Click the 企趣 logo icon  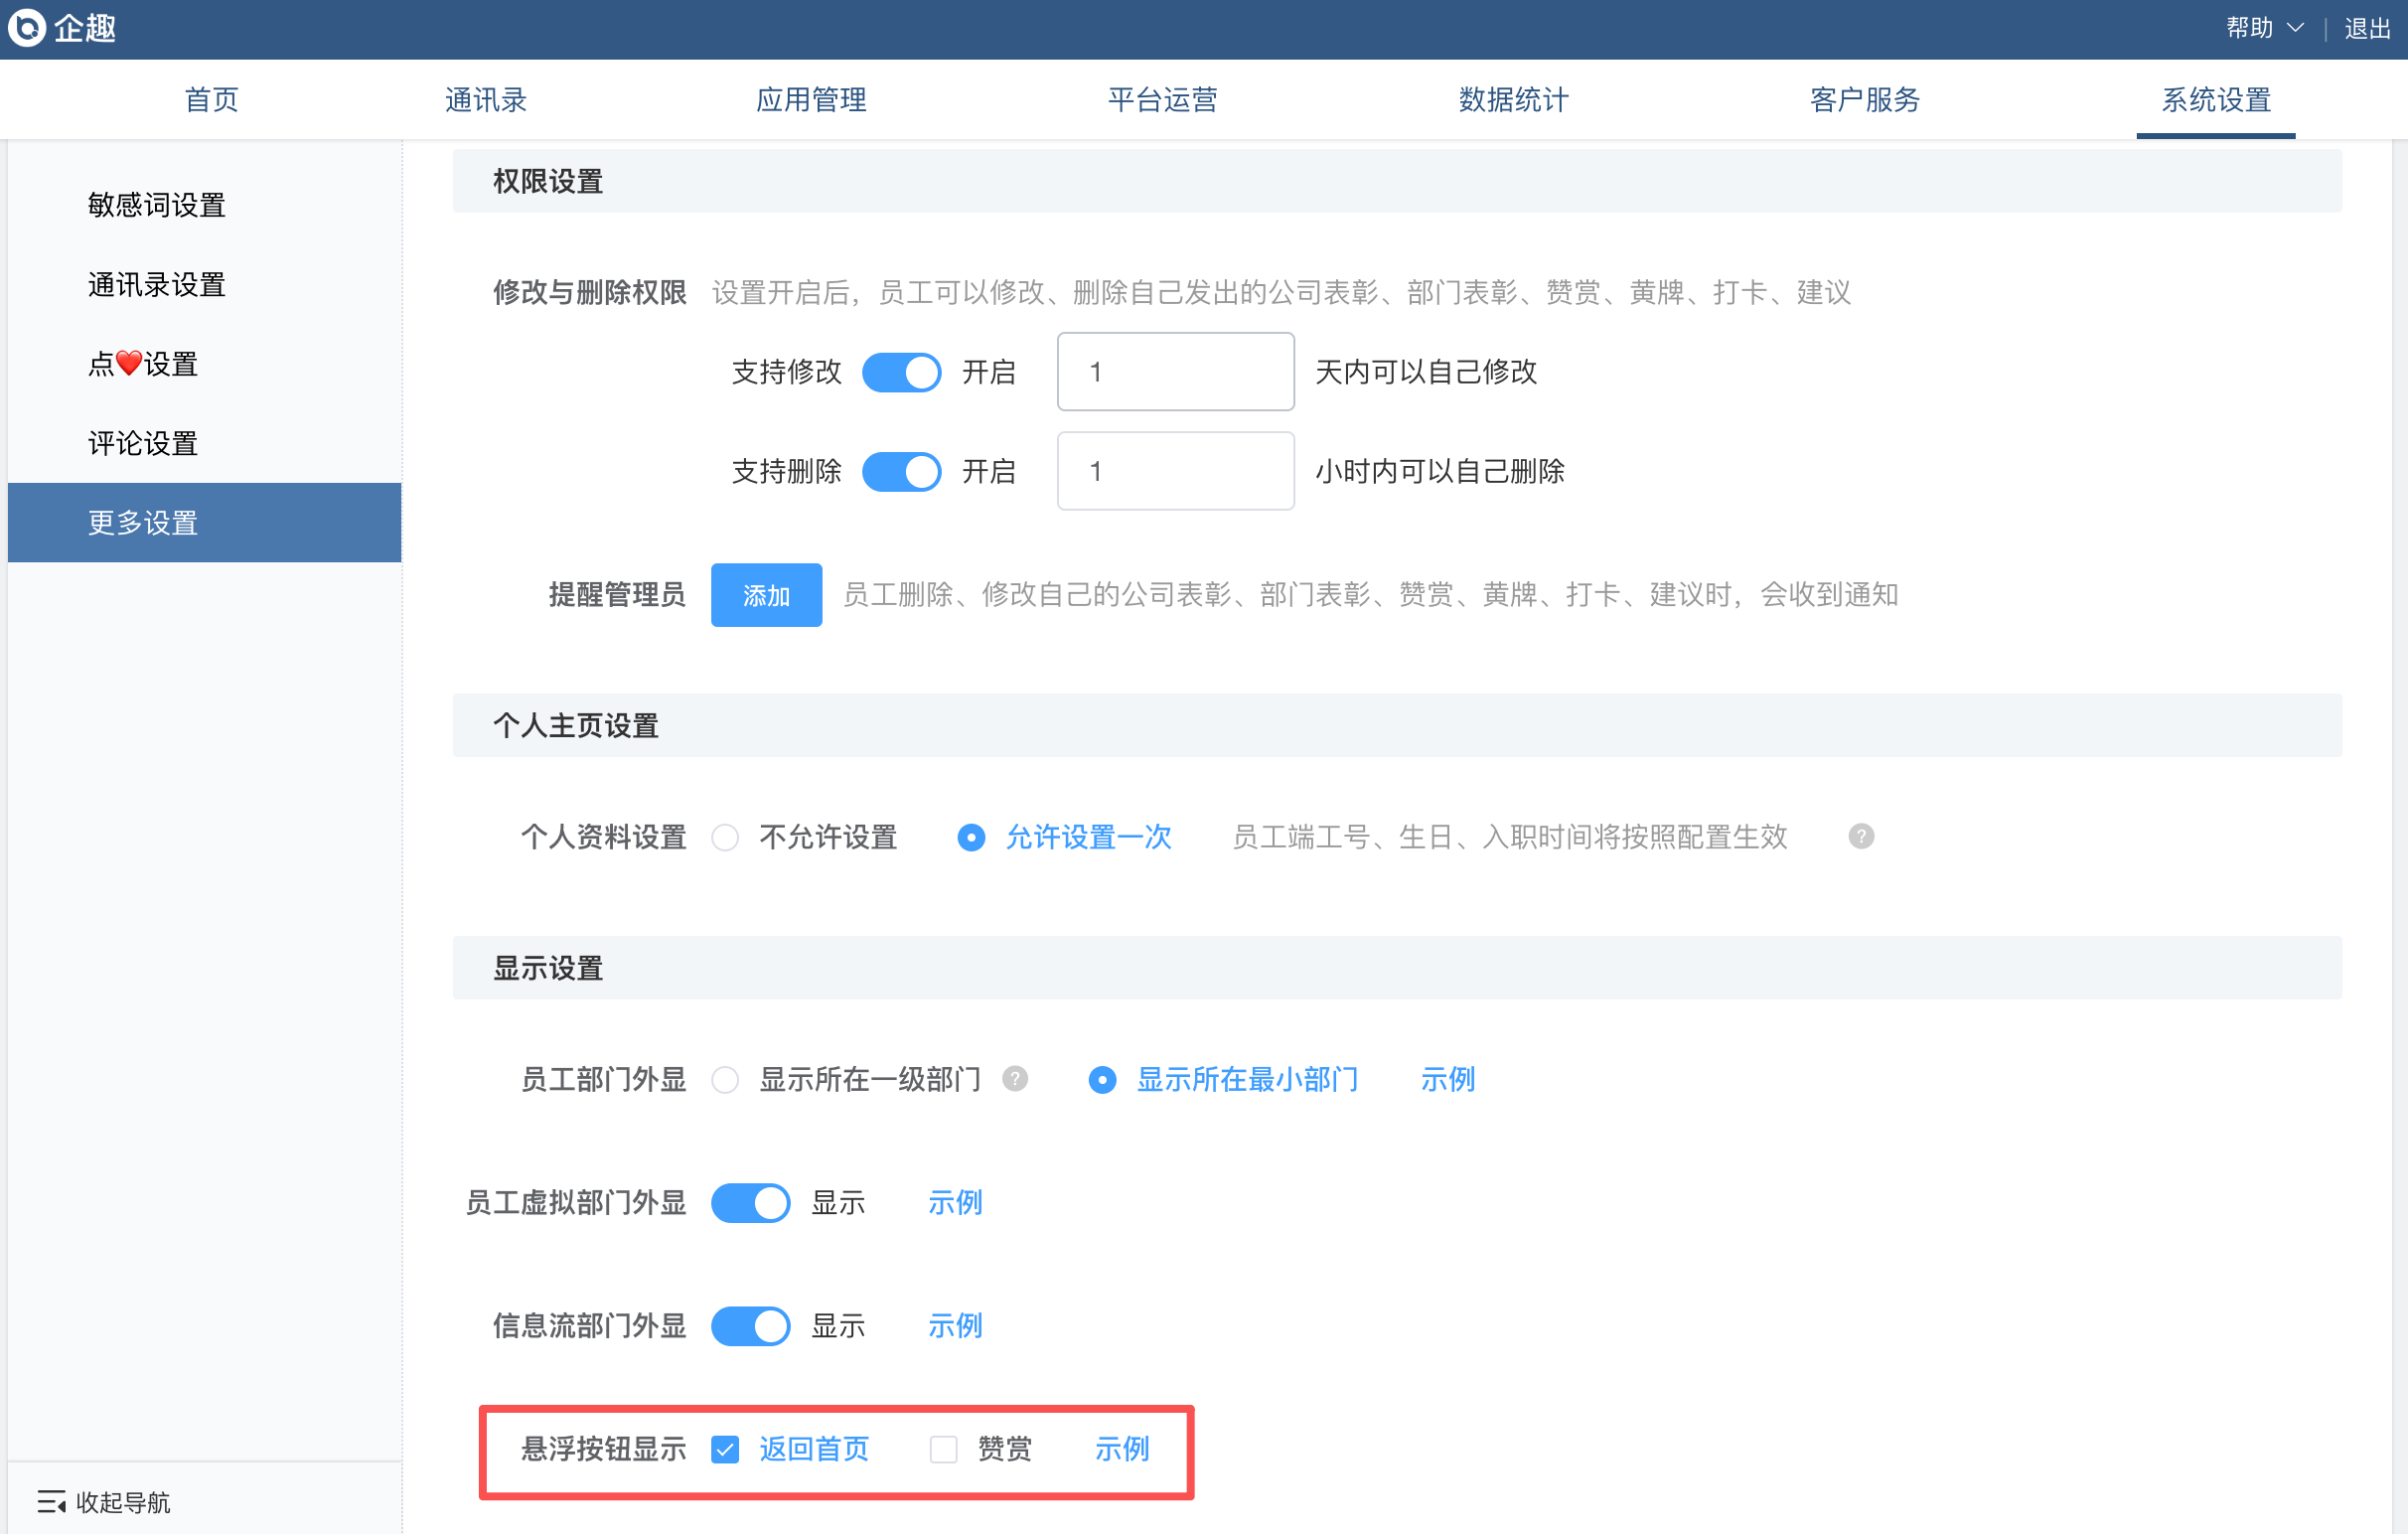[27, 27]
